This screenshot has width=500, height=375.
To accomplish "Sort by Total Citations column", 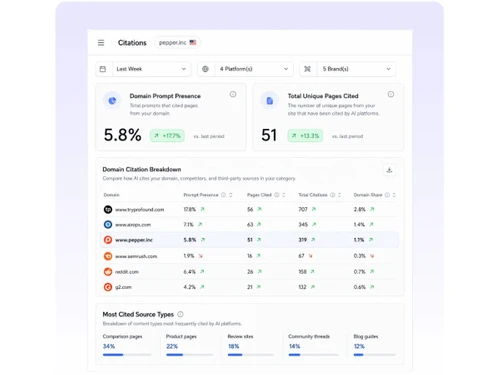I will click(x=339, y=195).
